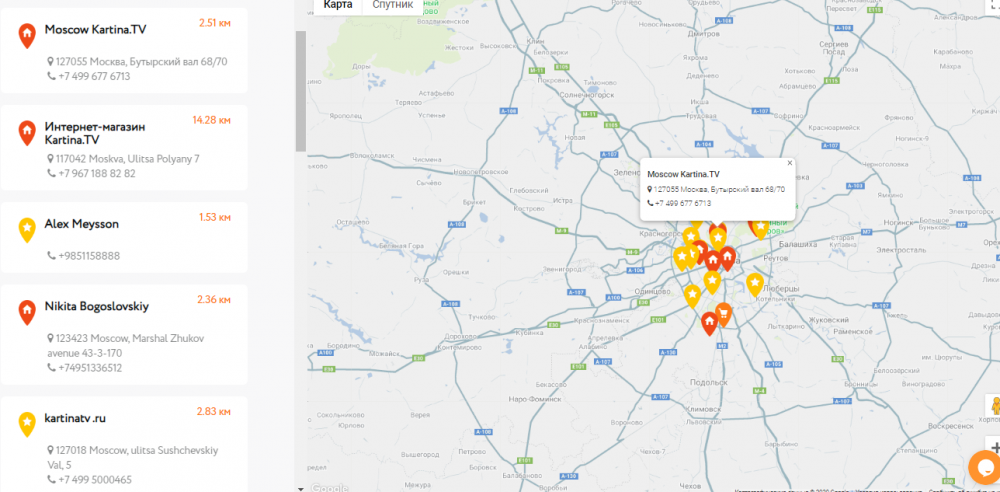
Task: Click Alex Meysson phone number +9851158888
Action: (89, 256)
